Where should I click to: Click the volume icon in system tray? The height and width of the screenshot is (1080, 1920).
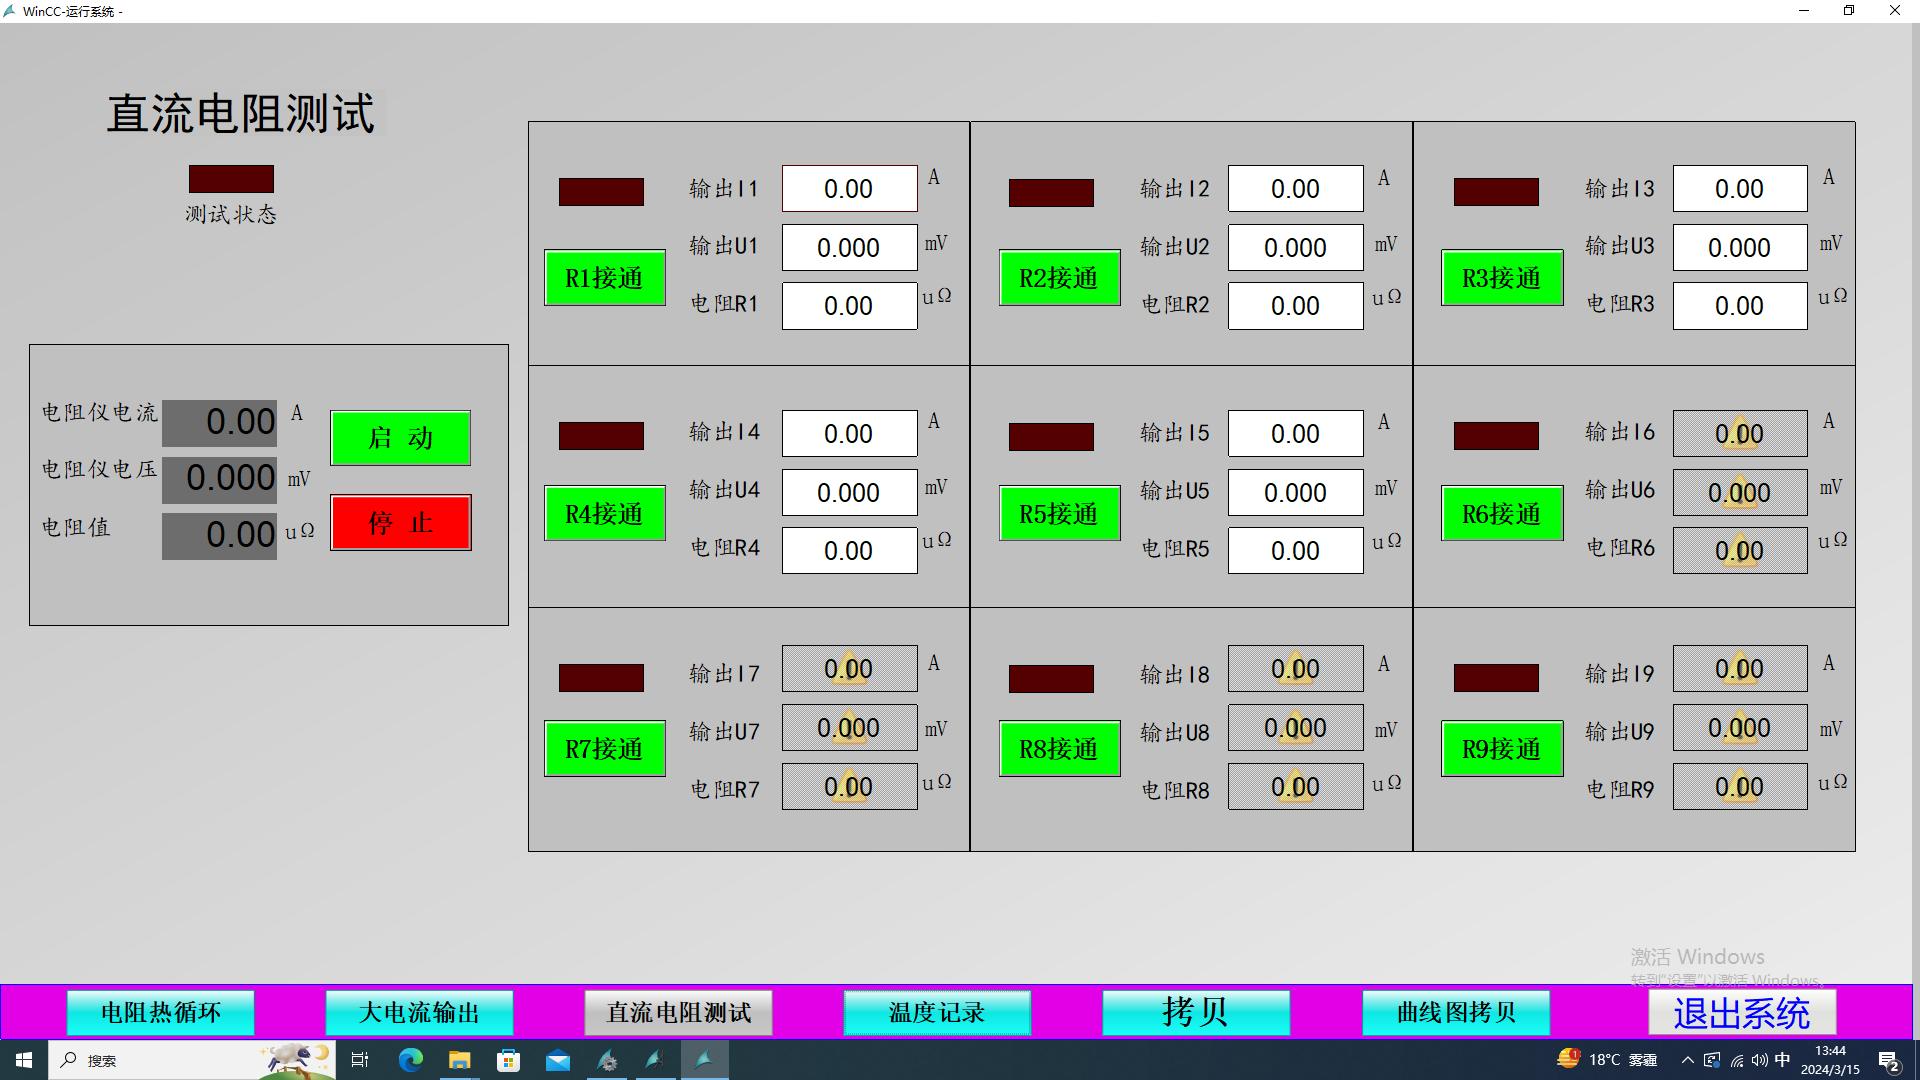(1759, 1060)
